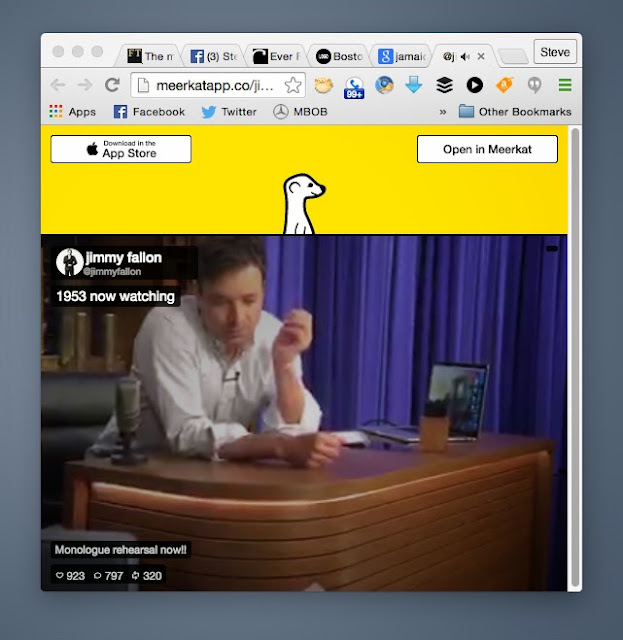The height and width of the screenshot is (640, 623).
Task: Open the Buffer stacked layers extension
Action: coord(444,85)
